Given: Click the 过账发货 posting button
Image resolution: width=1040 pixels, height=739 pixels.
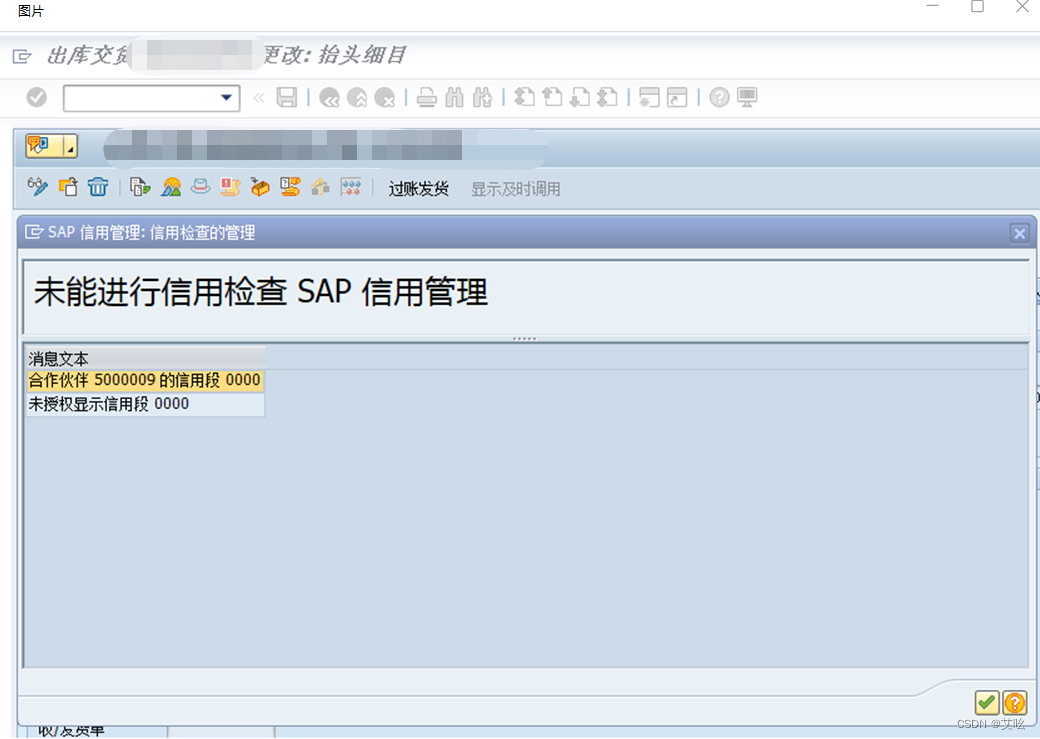Looking at the screenshot, I should coord(419,189).
